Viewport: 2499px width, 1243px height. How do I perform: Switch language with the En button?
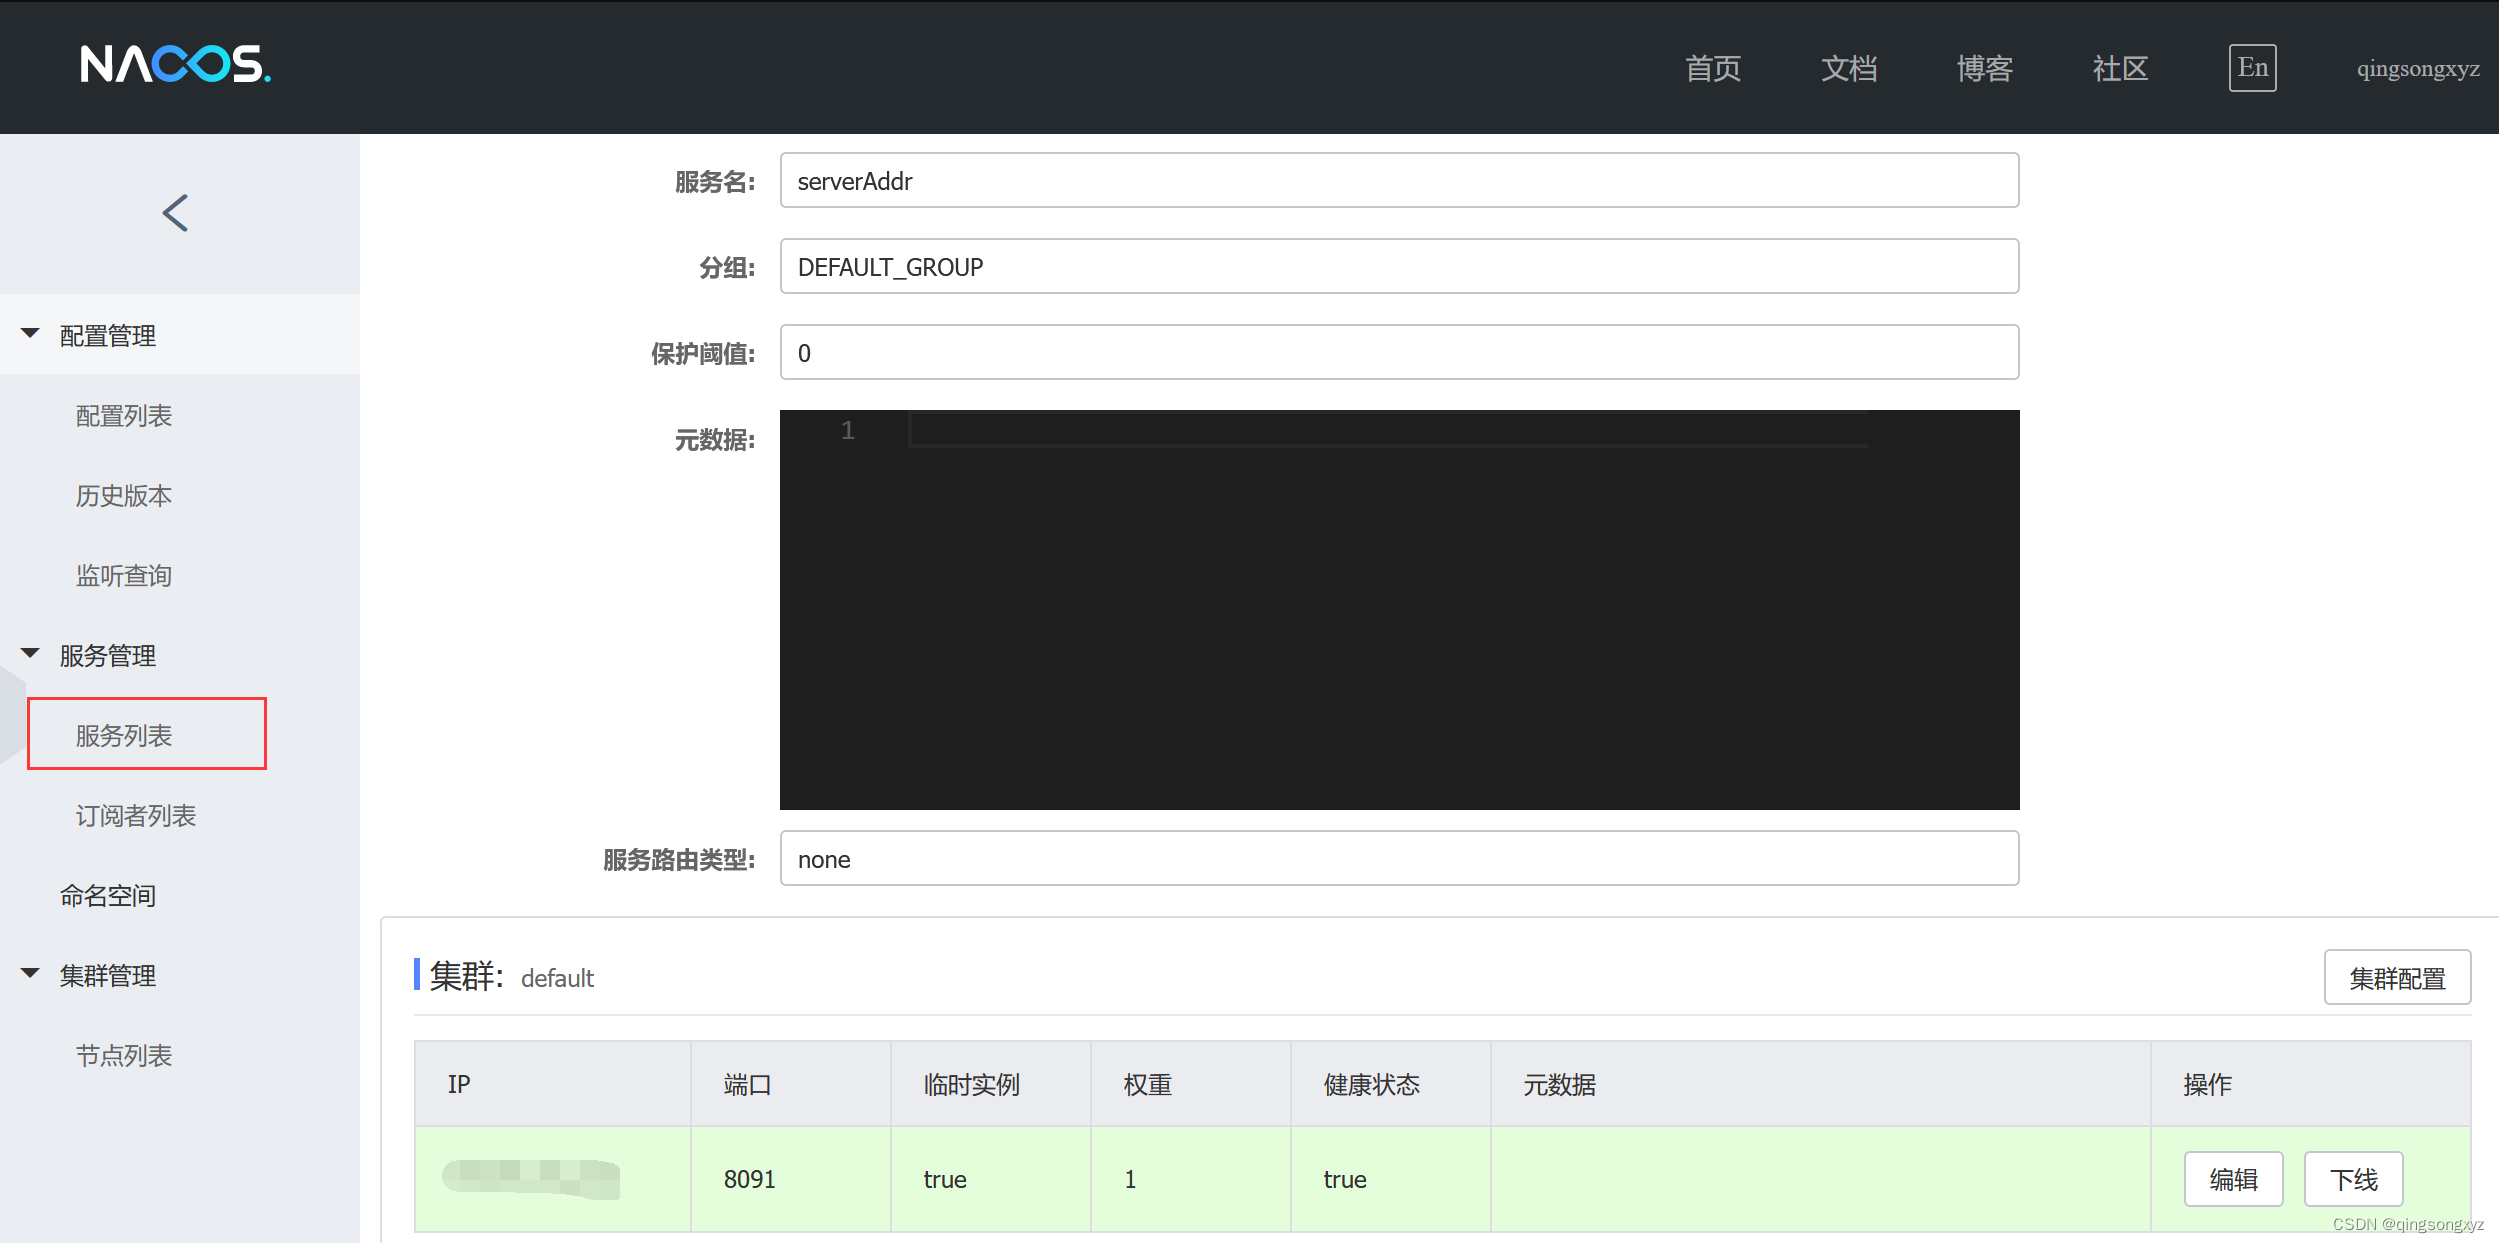tap(2252, 68)
